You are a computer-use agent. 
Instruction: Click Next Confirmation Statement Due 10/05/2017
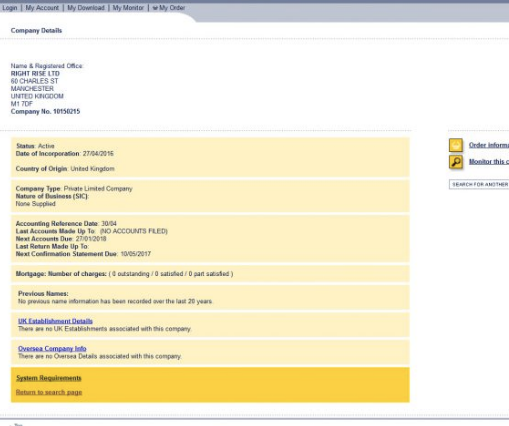[83, 254]
